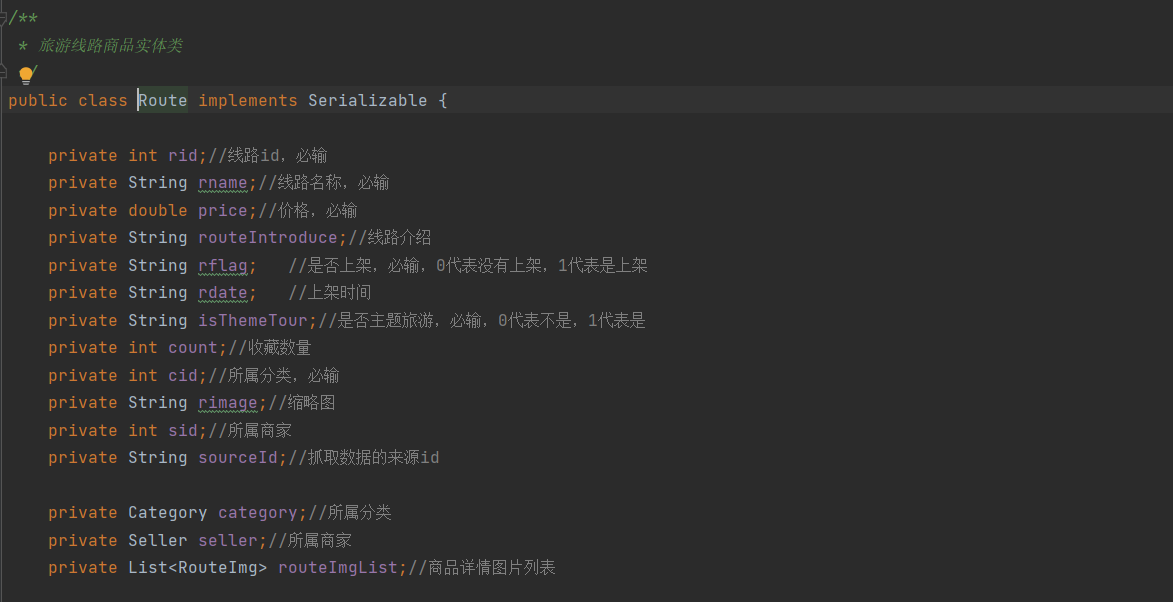This screenshot has height=602, width=1173.
Task: Collapse the Javadoc comment fold marker
Action: (3, 18)
